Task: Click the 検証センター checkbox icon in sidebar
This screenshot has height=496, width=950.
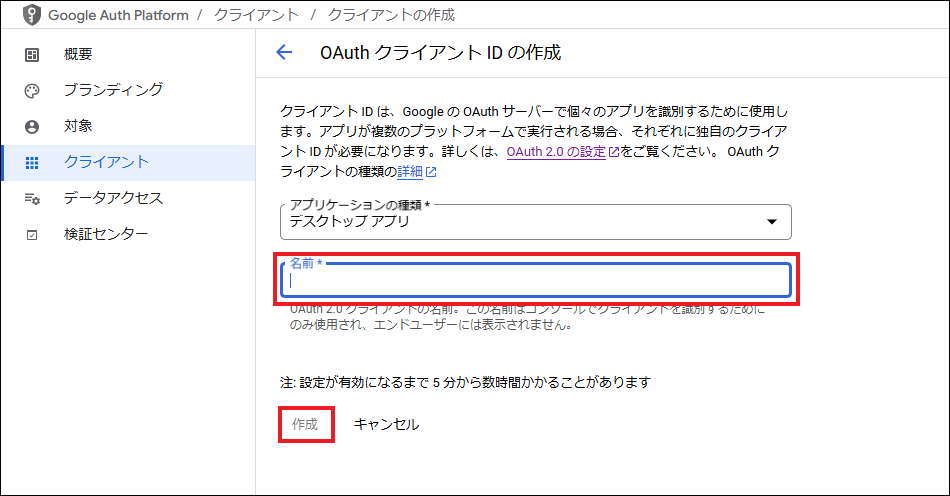Action: coord(32,235)
